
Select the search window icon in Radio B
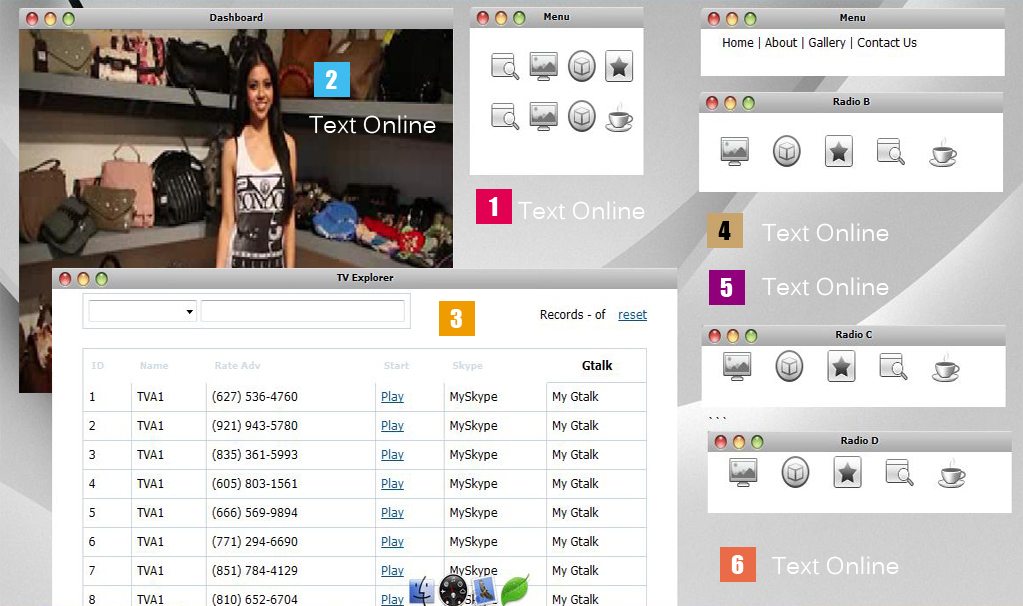tap(891, 151)
